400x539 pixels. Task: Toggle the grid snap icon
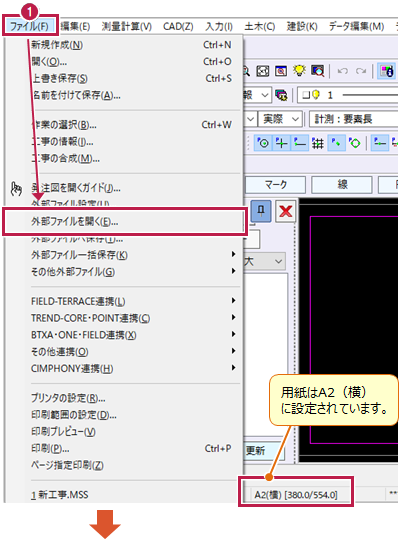(318, 143)
